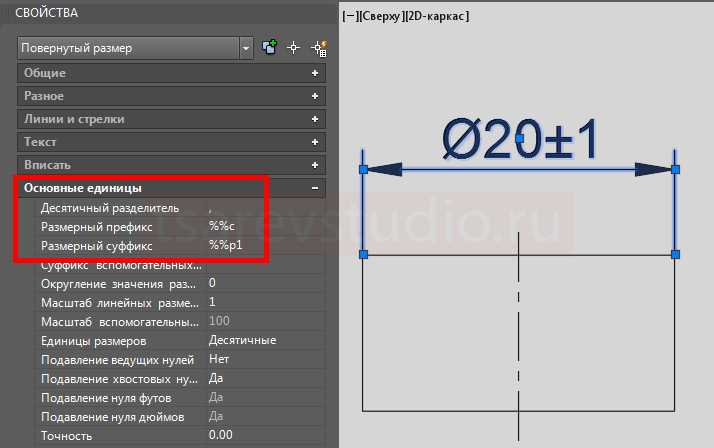Click the Размерный суффикс value field

[x=265, y=245]
